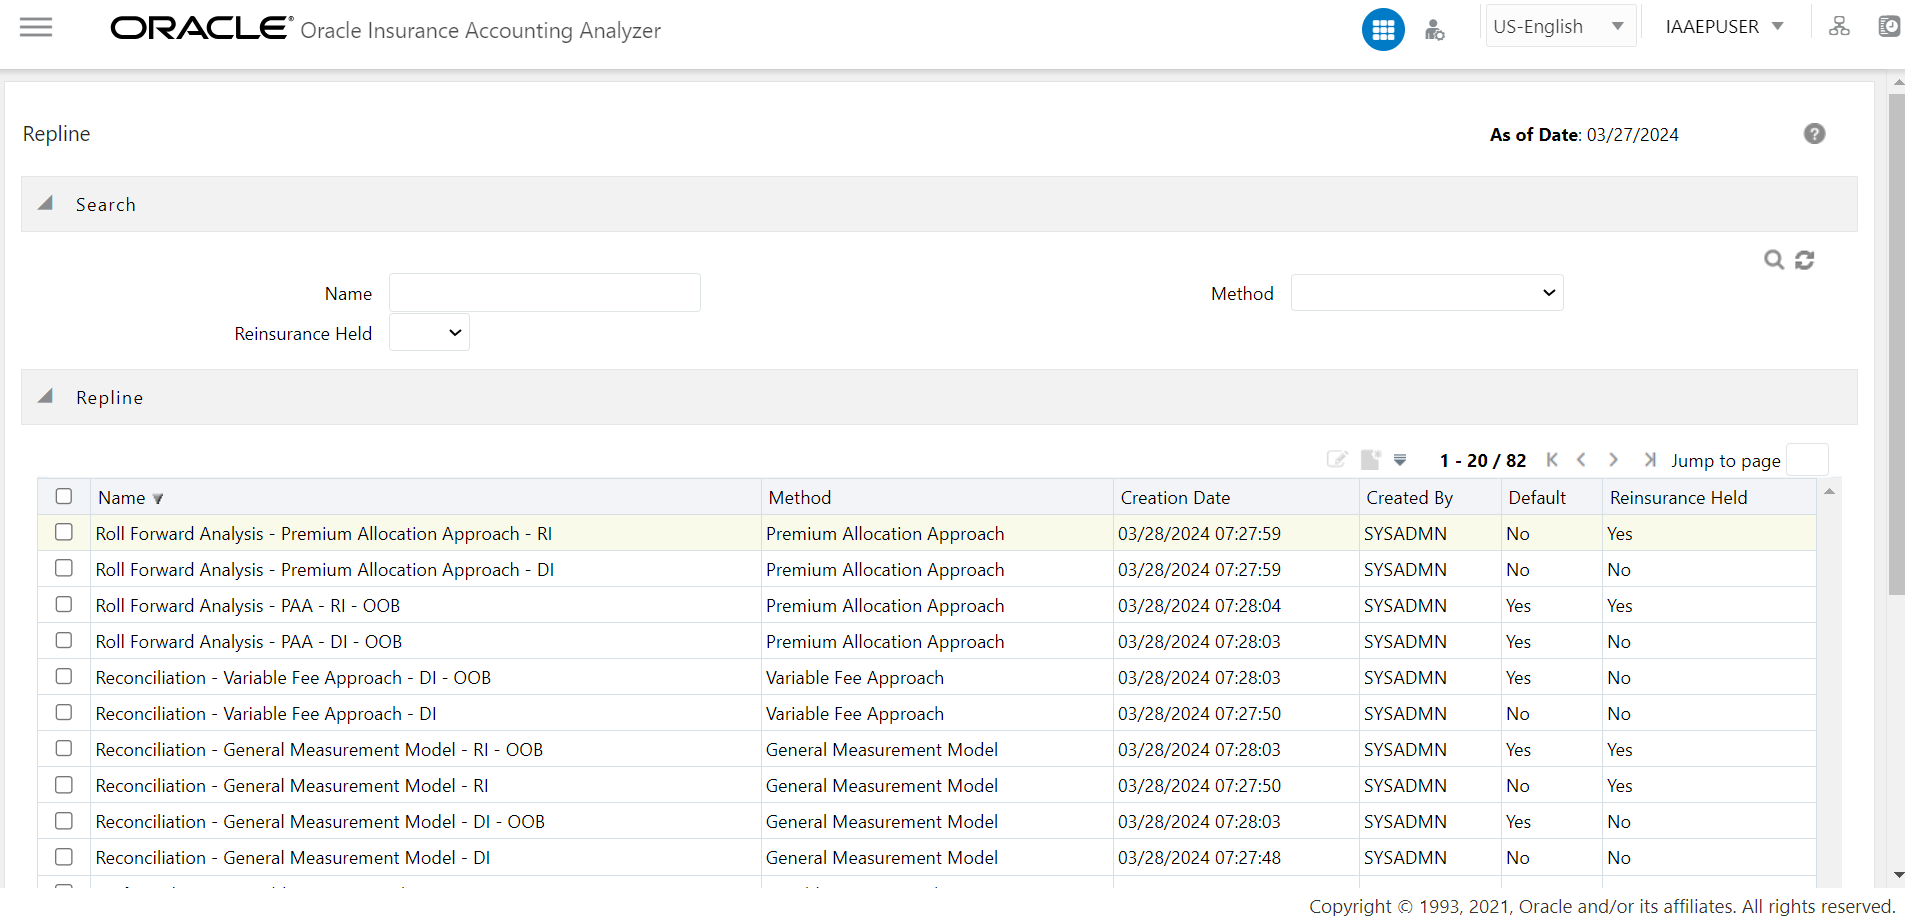The image size is (1905, 916).
Task: Click the Name search input field
Action: click(x=545, y=293)
